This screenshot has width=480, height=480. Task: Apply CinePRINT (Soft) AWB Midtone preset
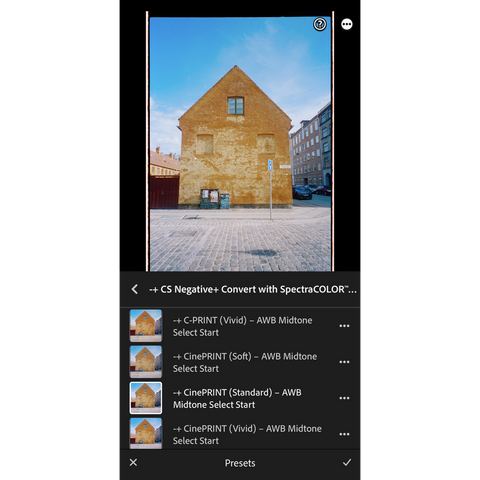point(245,362)
